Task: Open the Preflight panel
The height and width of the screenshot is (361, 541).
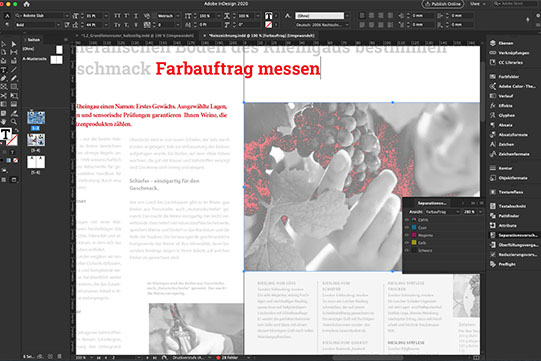Action: tap(506, 264)
